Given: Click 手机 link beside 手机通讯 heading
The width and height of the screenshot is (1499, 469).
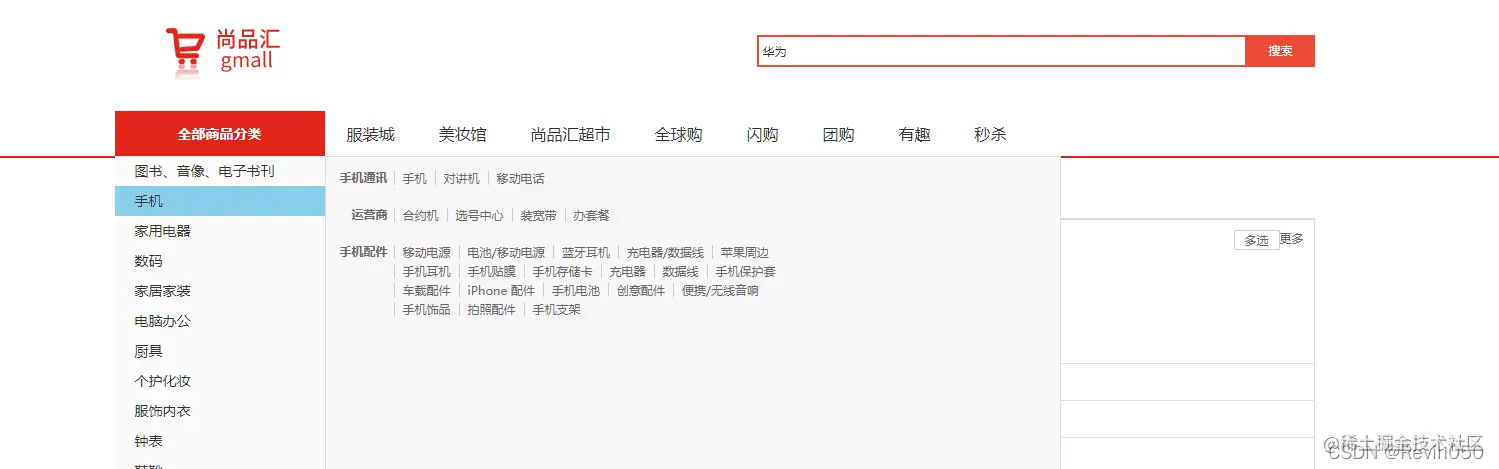Looking at the screenshot, I should click(415, 179).
